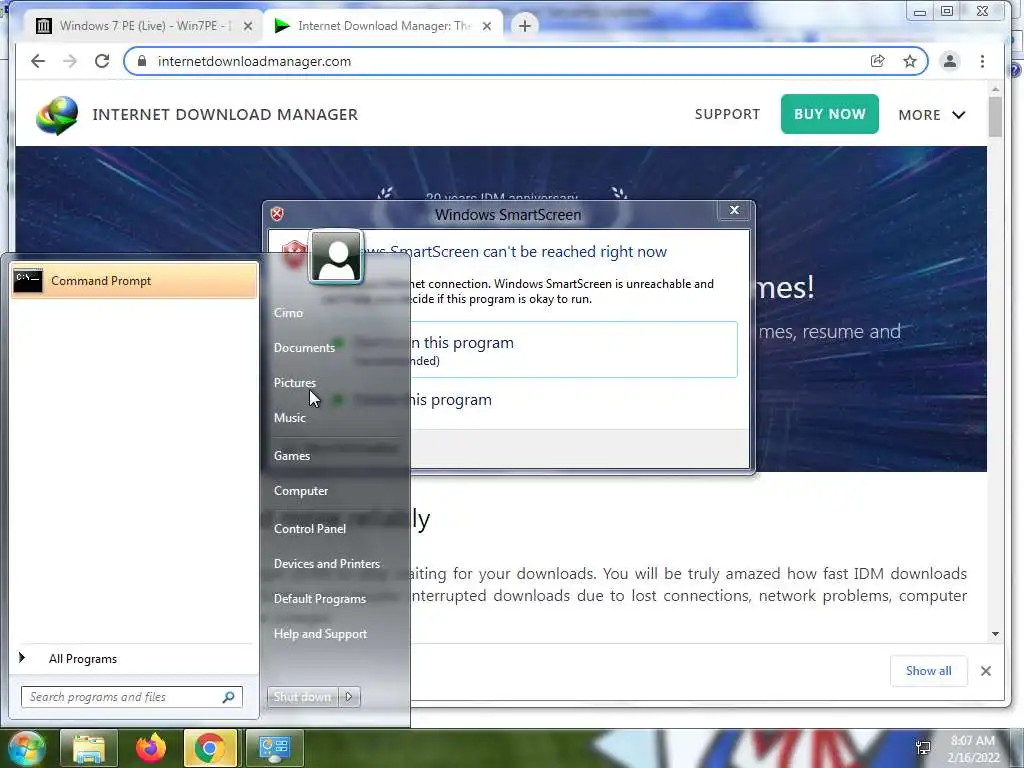This screenshot has width=1024, height=768.
Task: Open Computer from Start menu
Action: click(301, 491)
